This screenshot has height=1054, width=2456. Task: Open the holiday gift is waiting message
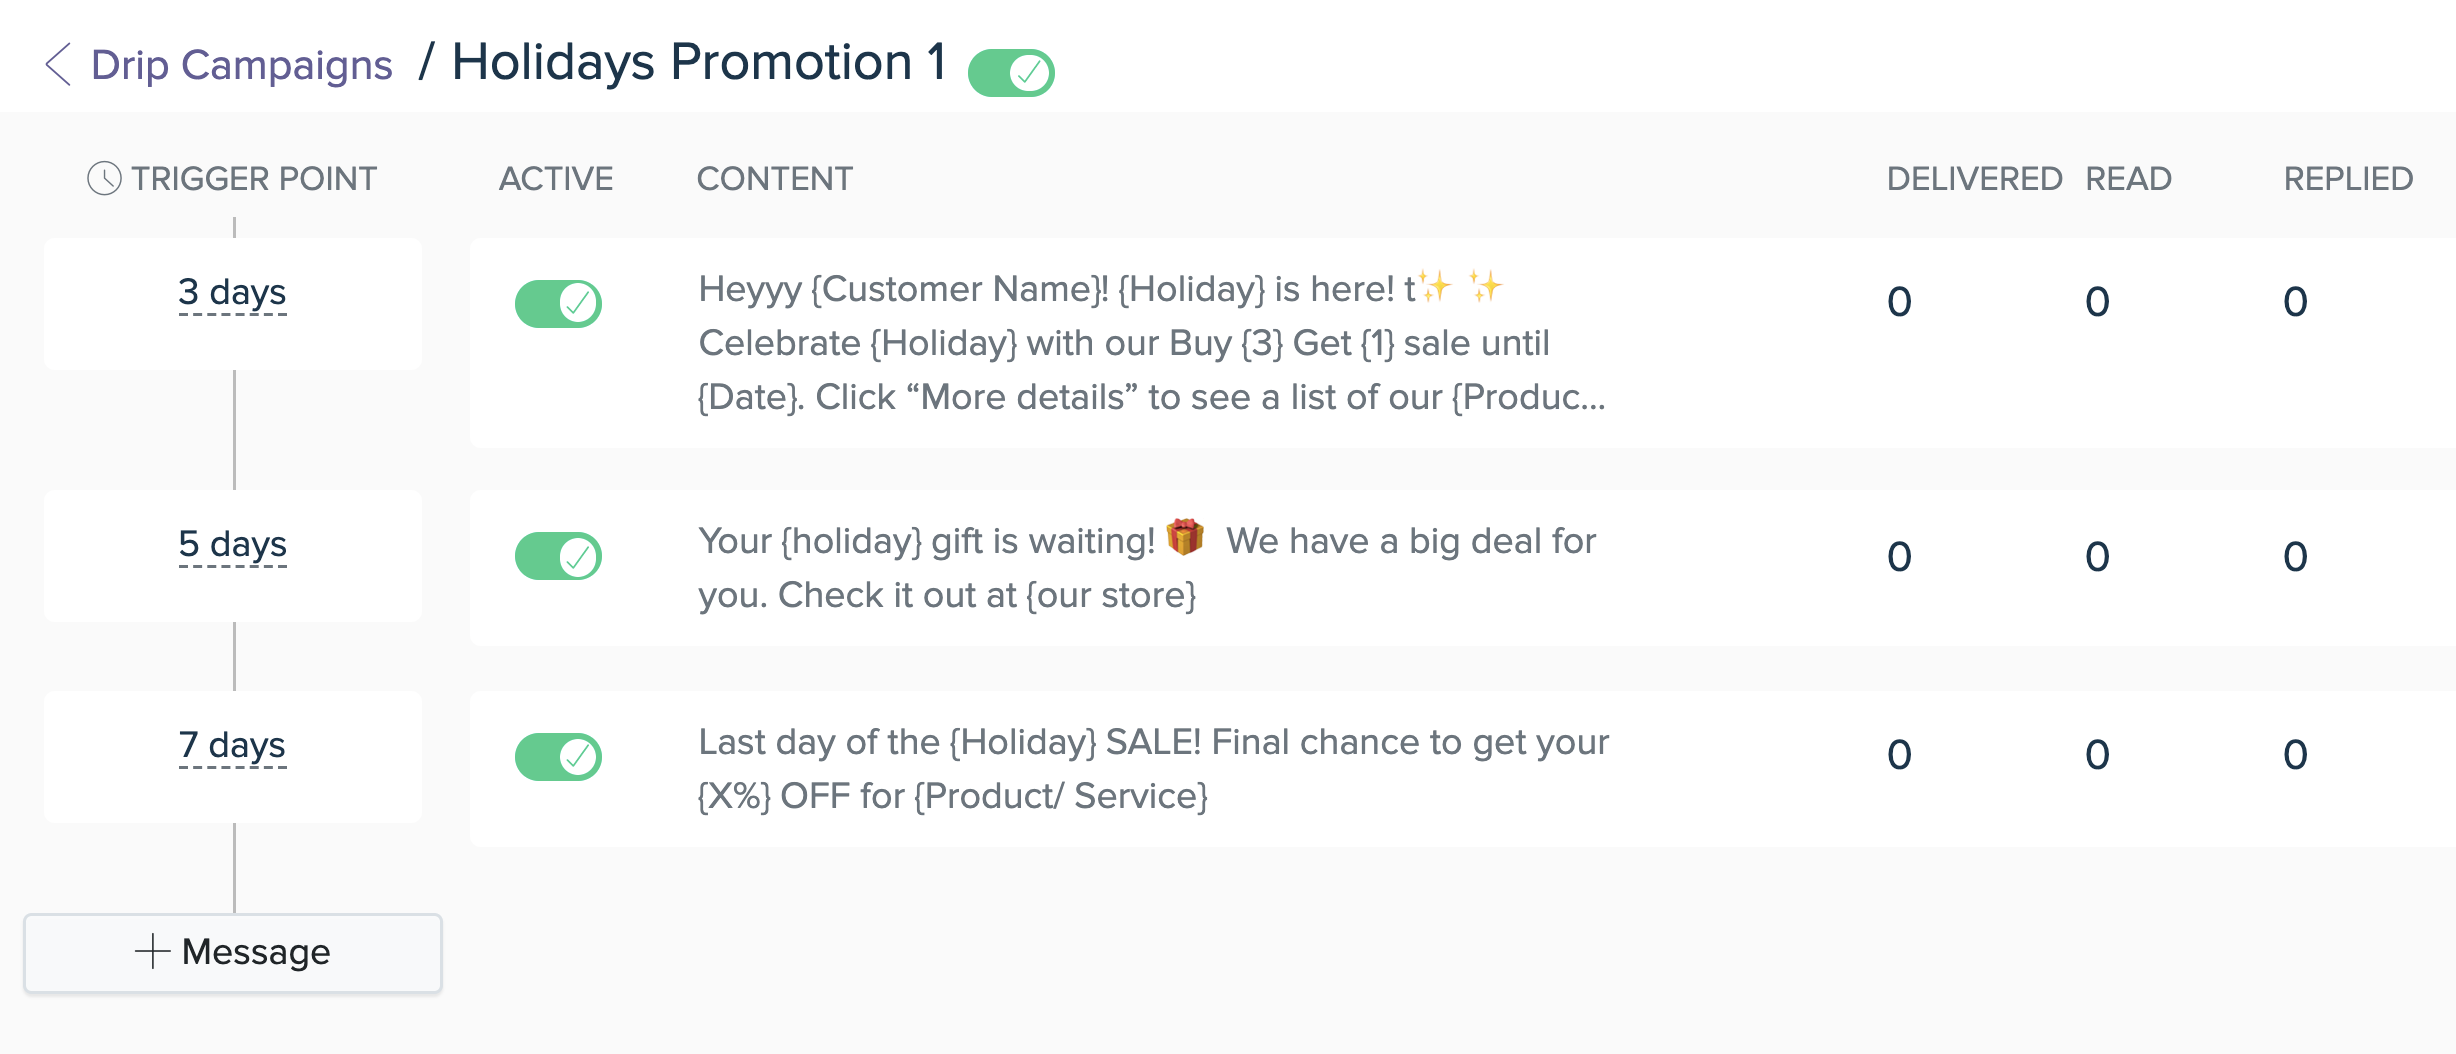1147,567
